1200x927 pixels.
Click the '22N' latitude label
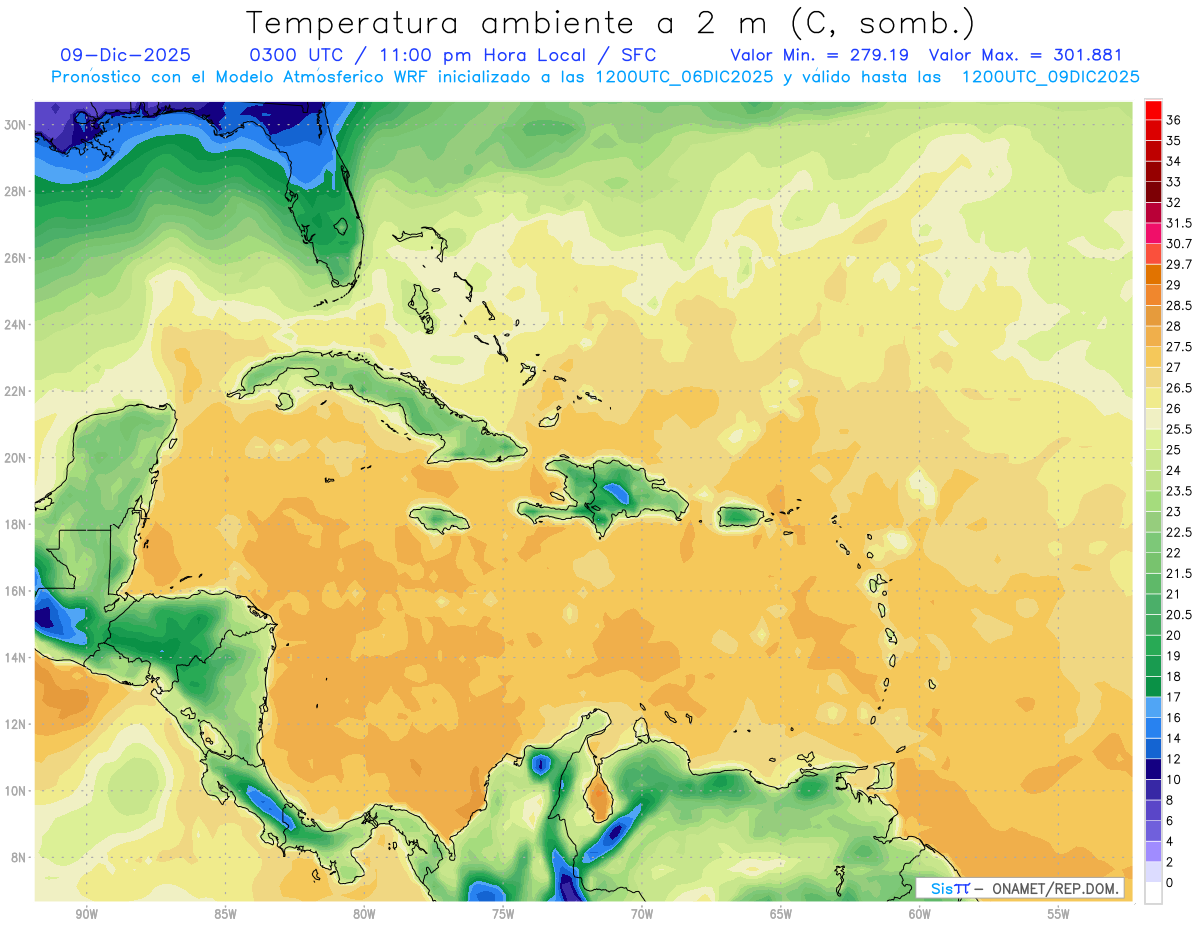point(17,391)
